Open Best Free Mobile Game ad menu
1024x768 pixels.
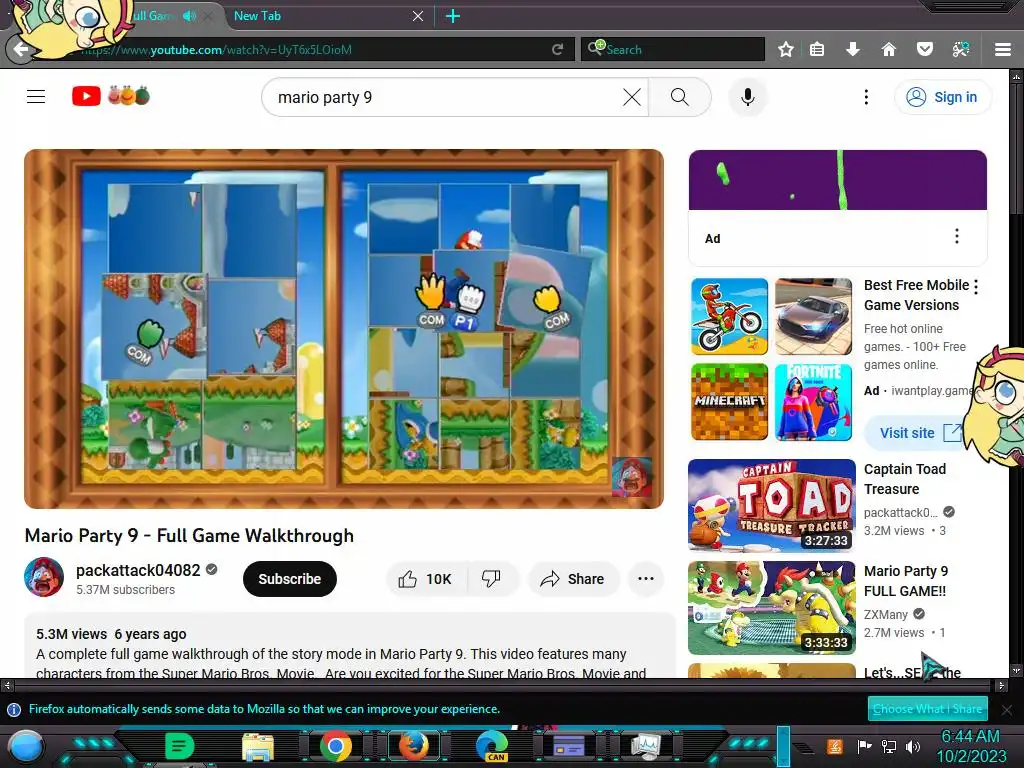click(976, 286)
